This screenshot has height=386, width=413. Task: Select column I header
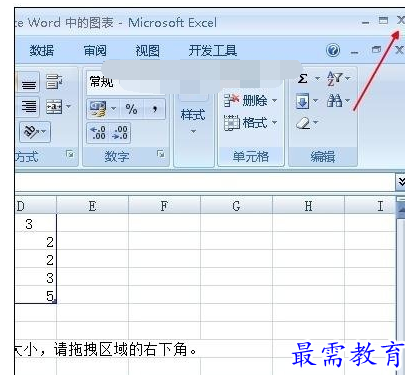(370, 206)
